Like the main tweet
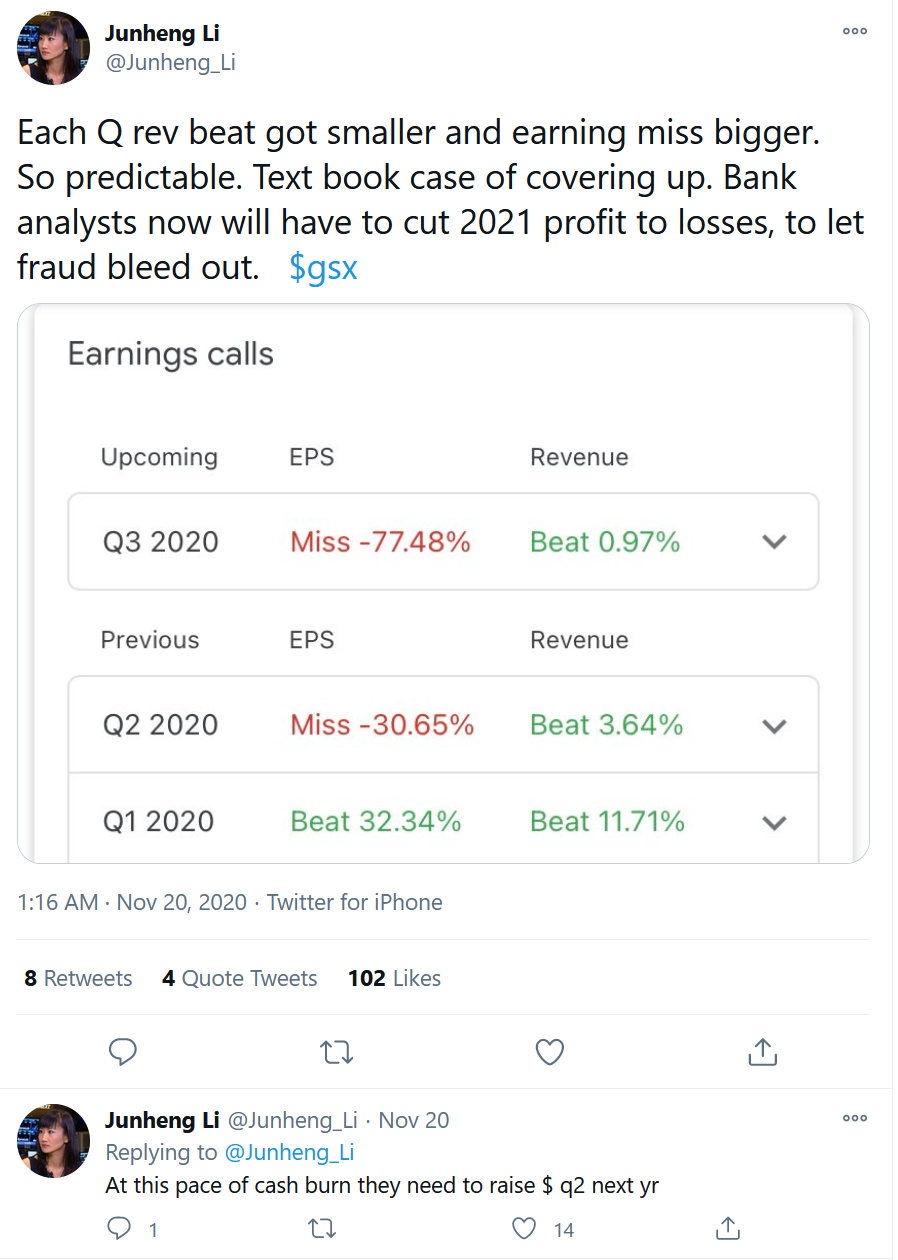898x1260 pixels. pyautogui.click(x=549, y=1051)
